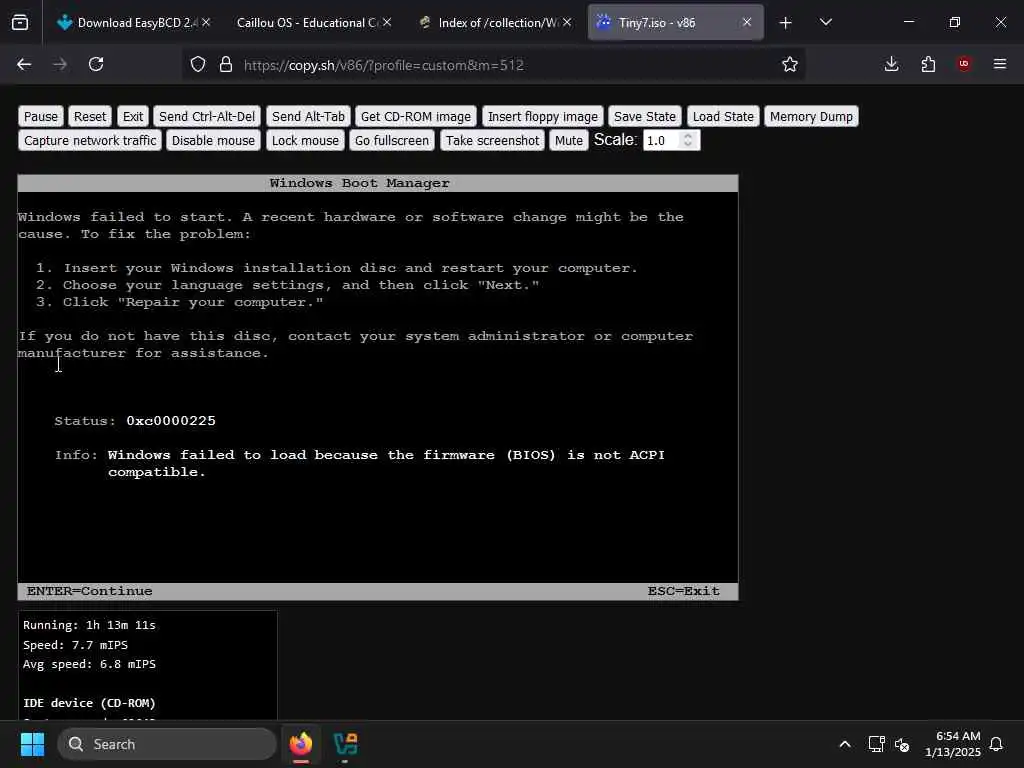This screenshot has width=1024, height=768.
Task: Click the taskbar Search box
Action: pyautogui.click(x=167, y=744)
